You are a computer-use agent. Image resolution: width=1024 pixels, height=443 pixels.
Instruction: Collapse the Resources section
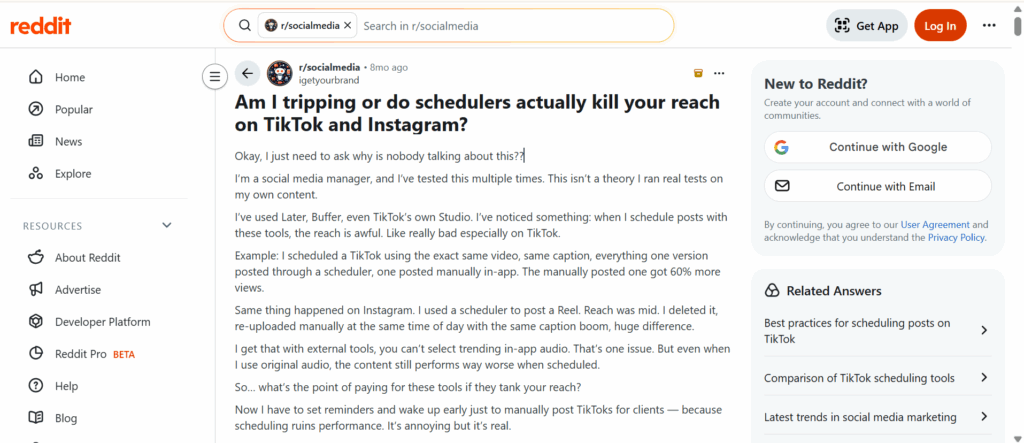(167, 226)
